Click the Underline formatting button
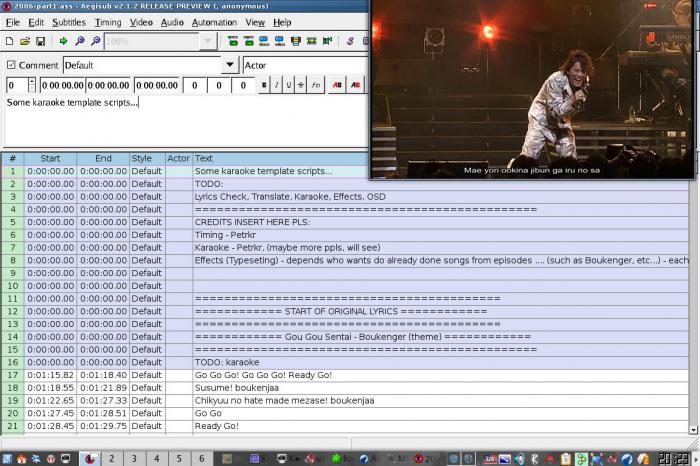This screenshot has width=700, height=466. pyautogui.click(x=288, y=85)
